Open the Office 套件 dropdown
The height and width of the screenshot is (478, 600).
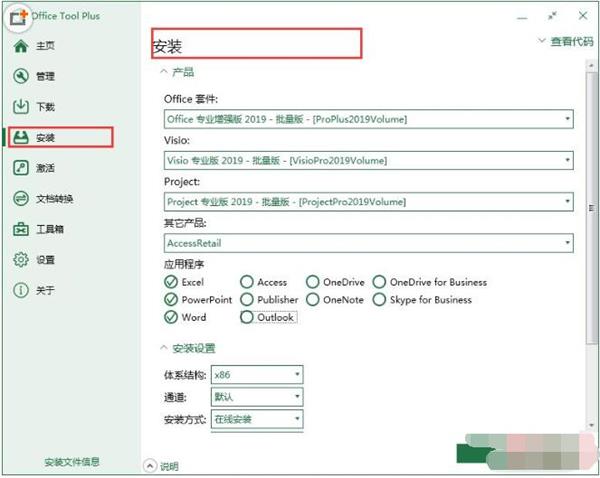(368, 119)
